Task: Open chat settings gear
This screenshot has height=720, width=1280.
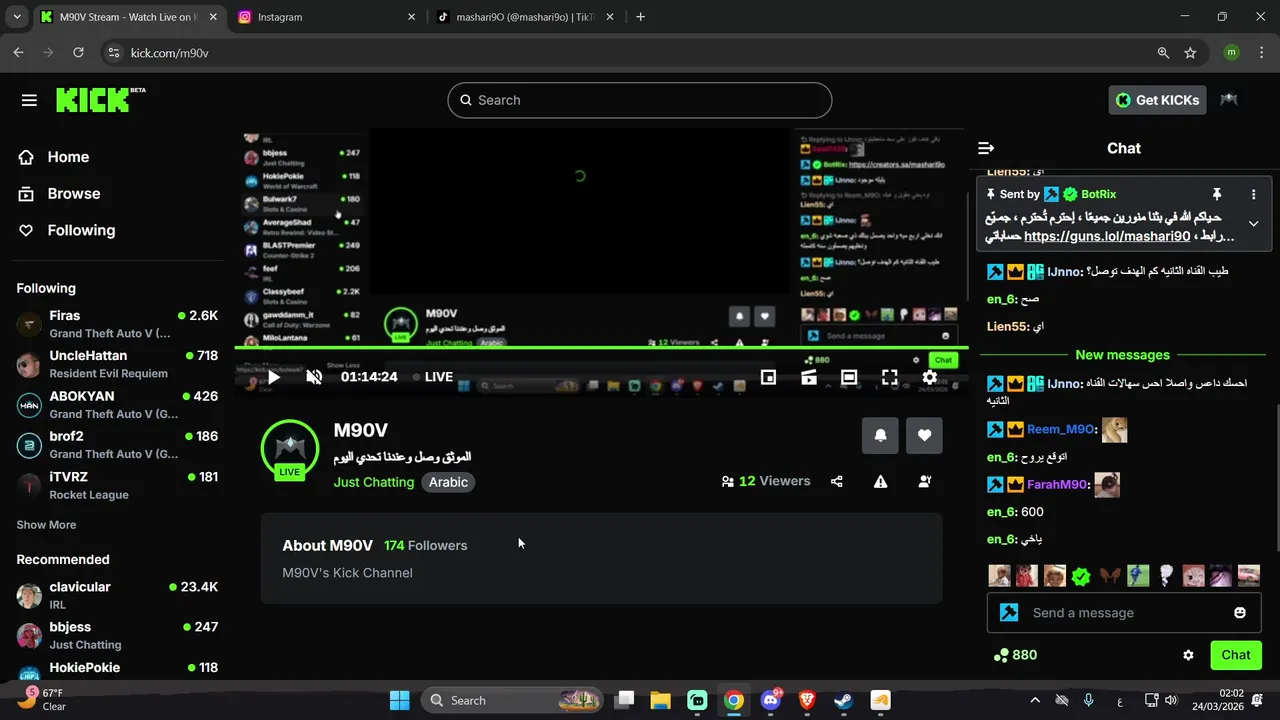Action: pos(1188,655)
